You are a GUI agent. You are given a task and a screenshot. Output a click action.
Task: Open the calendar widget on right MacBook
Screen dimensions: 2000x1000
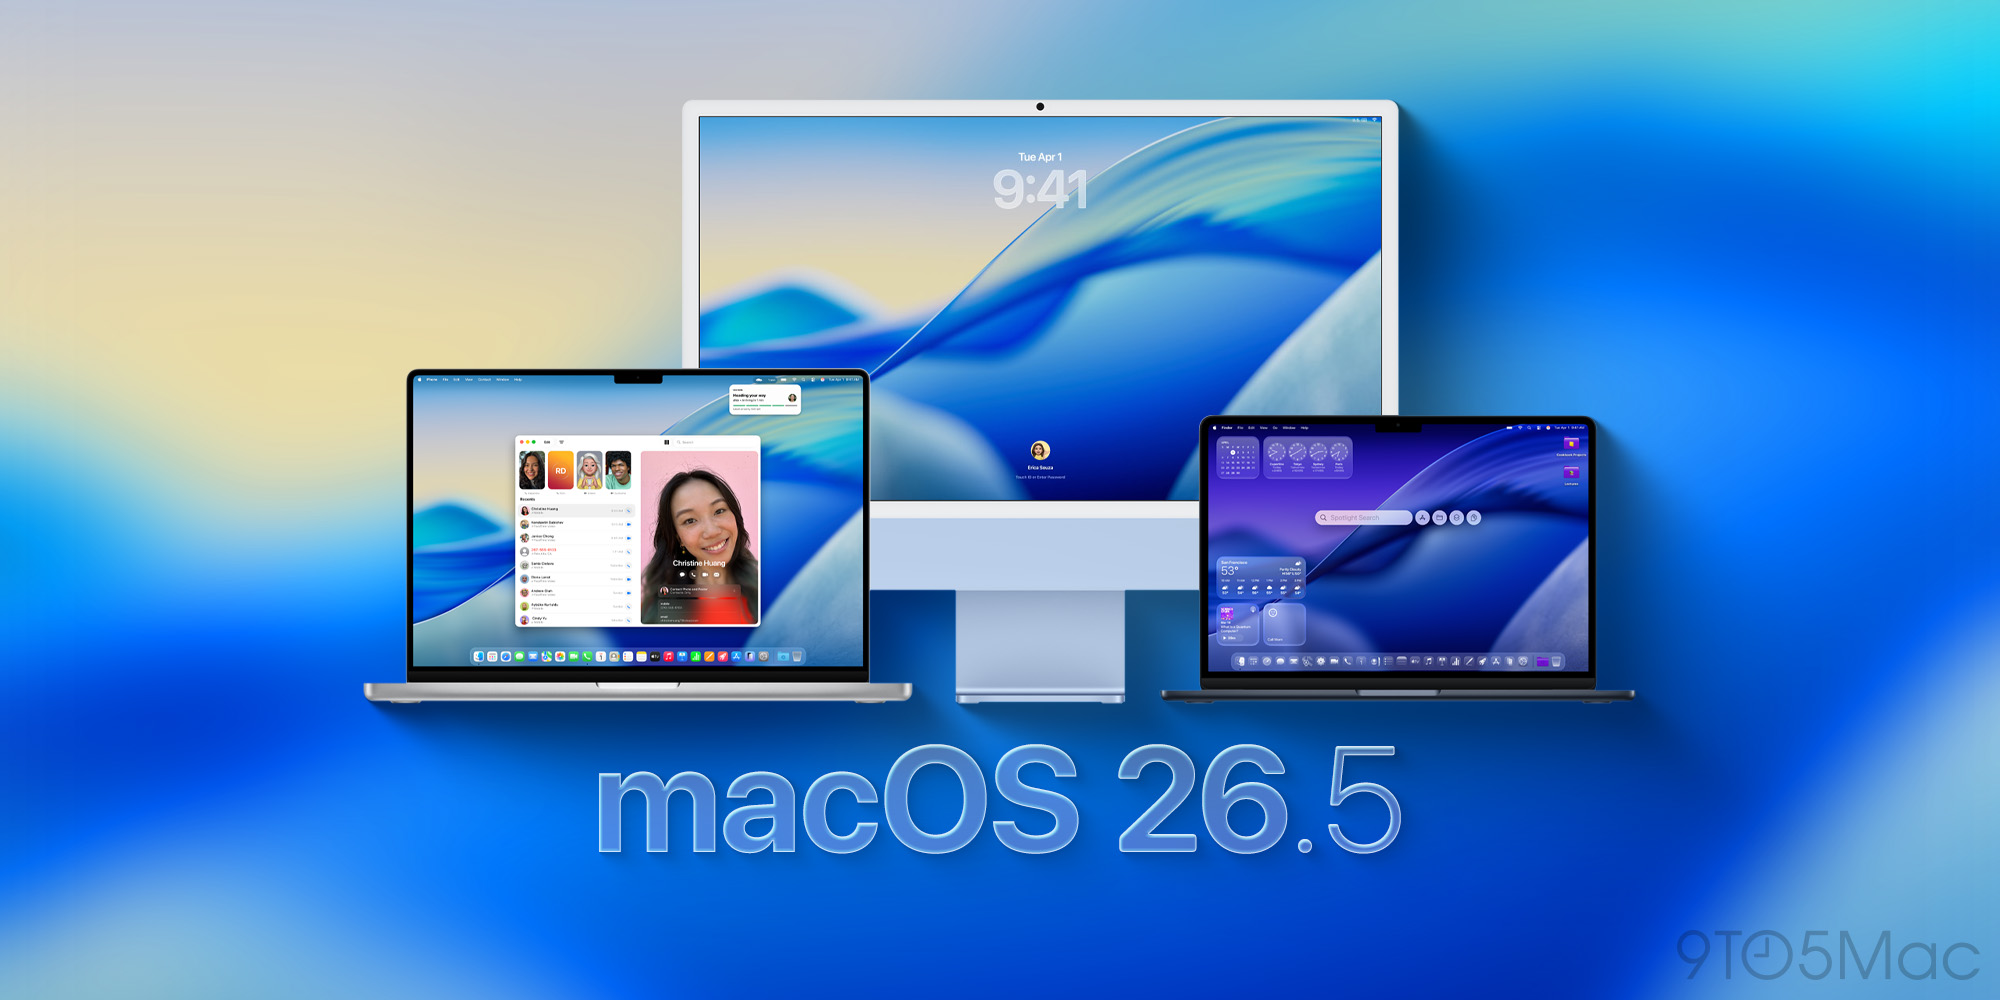click(x=1238, y=457)
